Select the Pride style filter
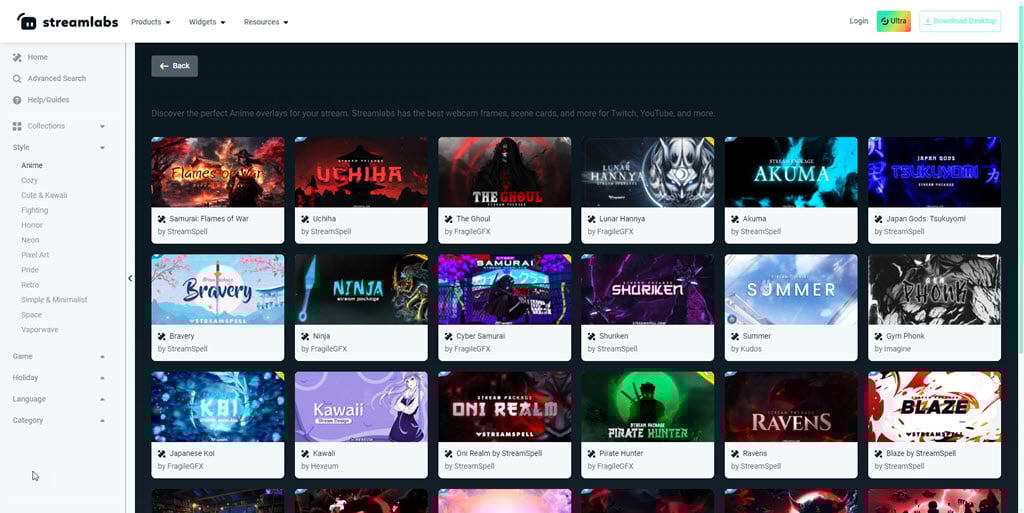 pyautogui.click(x=30, y=270)
